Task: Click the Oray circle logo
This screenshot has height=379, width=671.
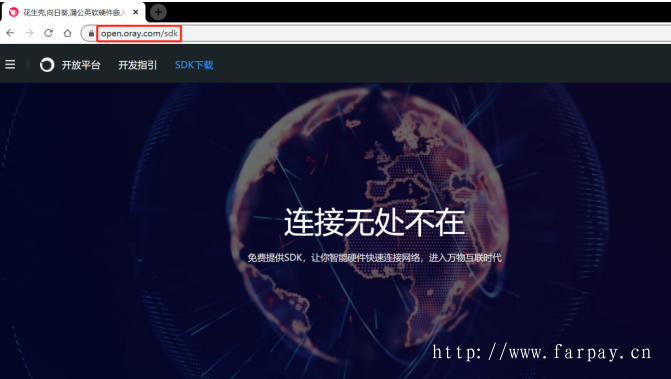Action: [47, 65]
